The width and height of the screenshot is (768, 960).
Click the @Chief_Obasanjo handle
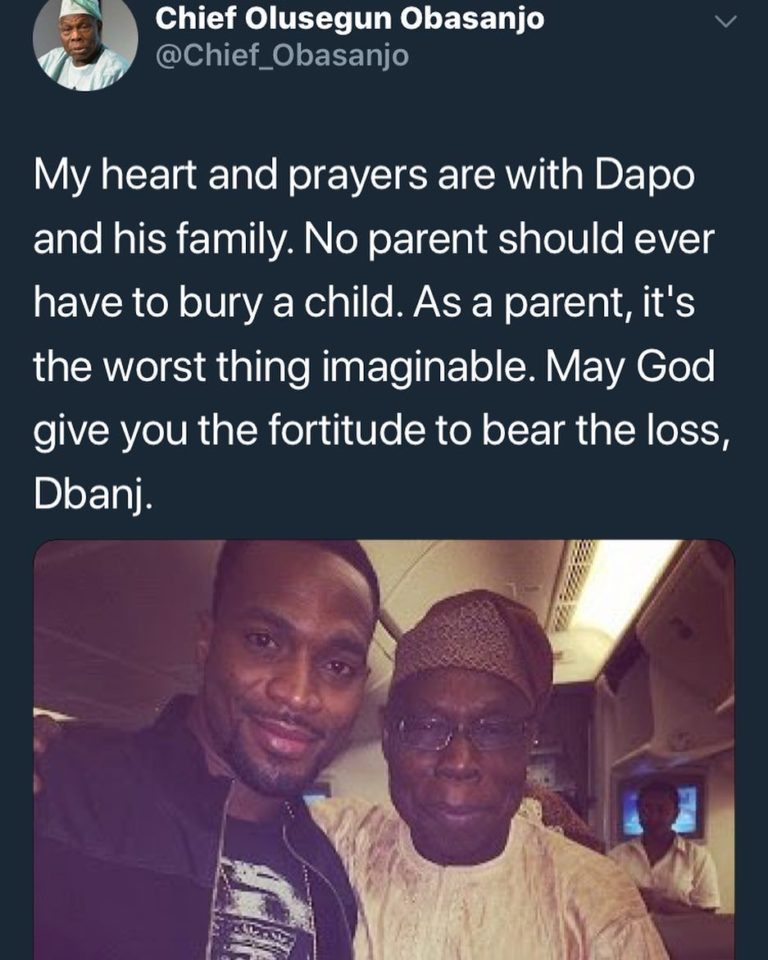[282, 56]
